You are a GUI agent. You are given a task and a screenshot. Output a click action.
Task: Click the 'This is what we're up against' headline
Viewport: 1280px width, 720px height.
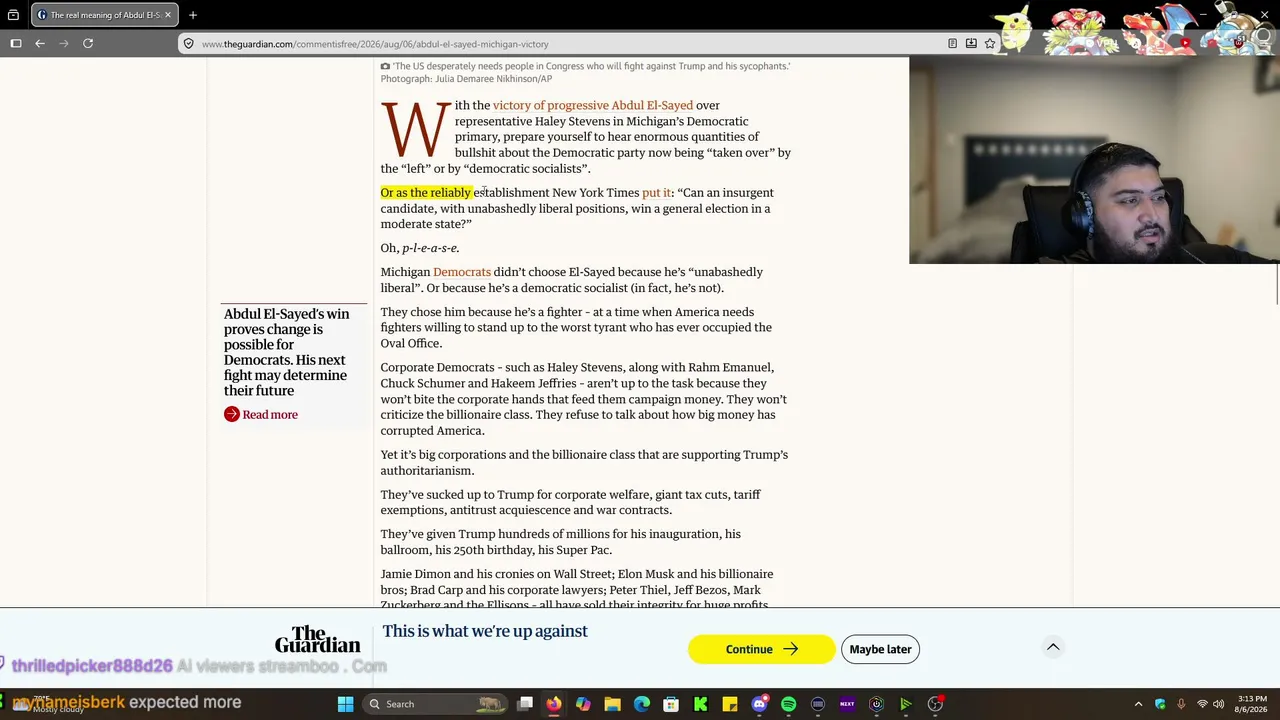coord(485,631)
